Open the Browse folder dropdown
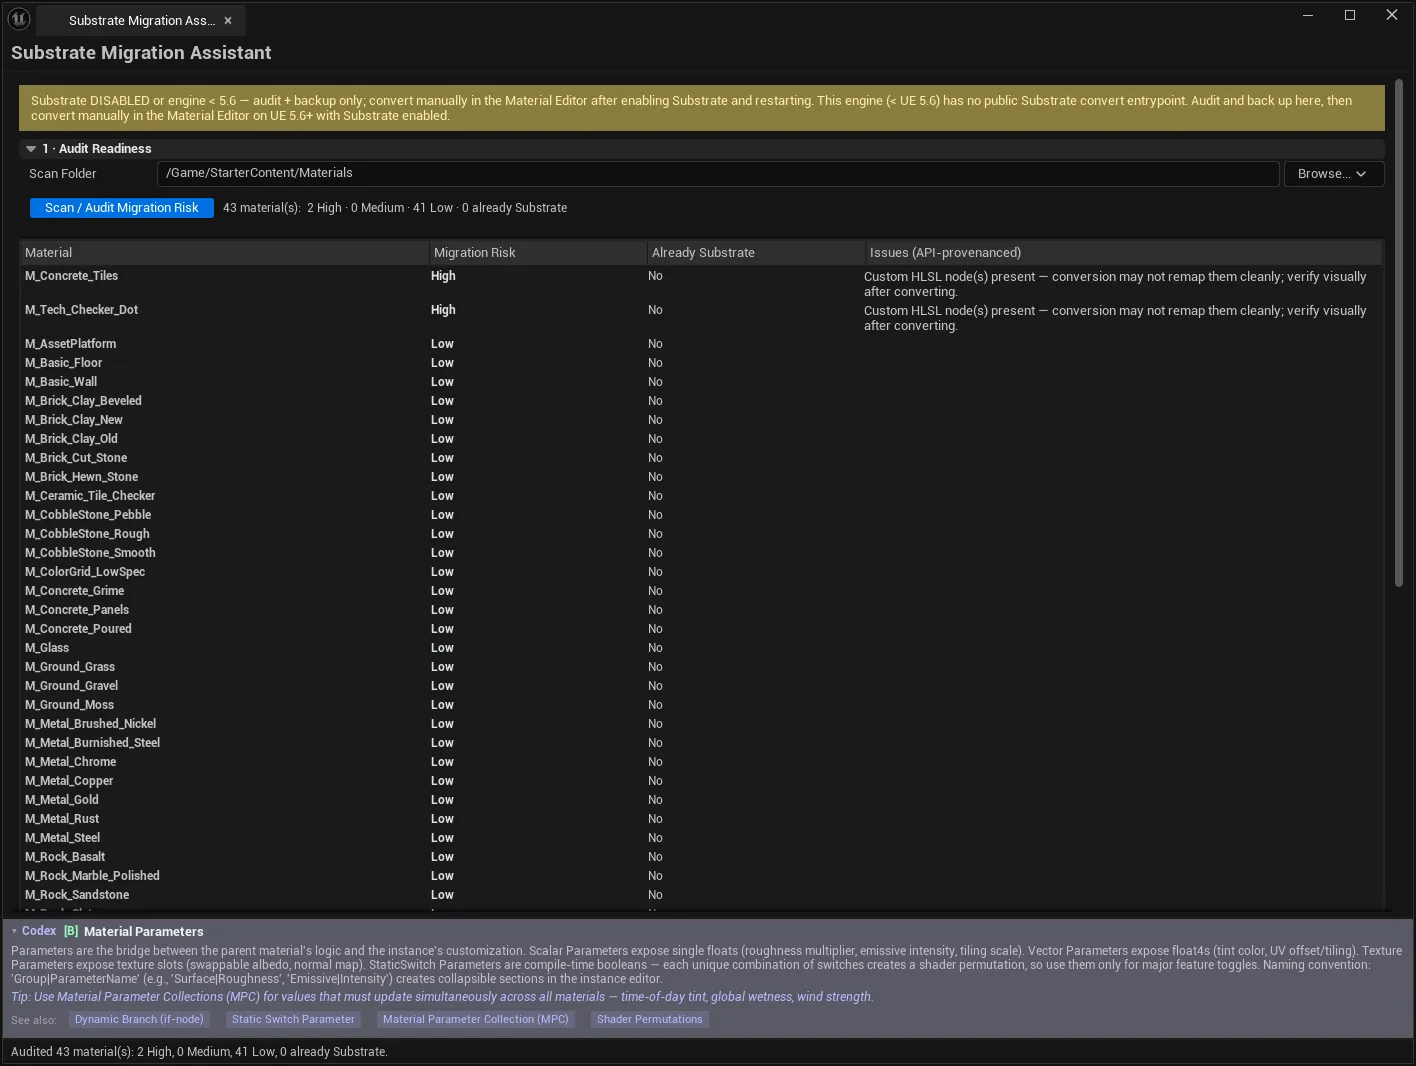 1333,174
